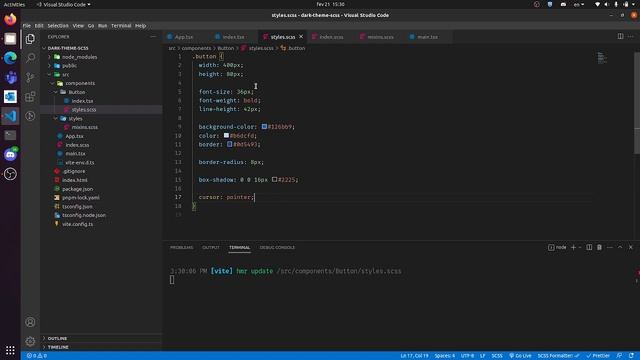Open the Search view in the activity bar
The image size is (640, 360).
pyautogui.click(x=30, y=58)
